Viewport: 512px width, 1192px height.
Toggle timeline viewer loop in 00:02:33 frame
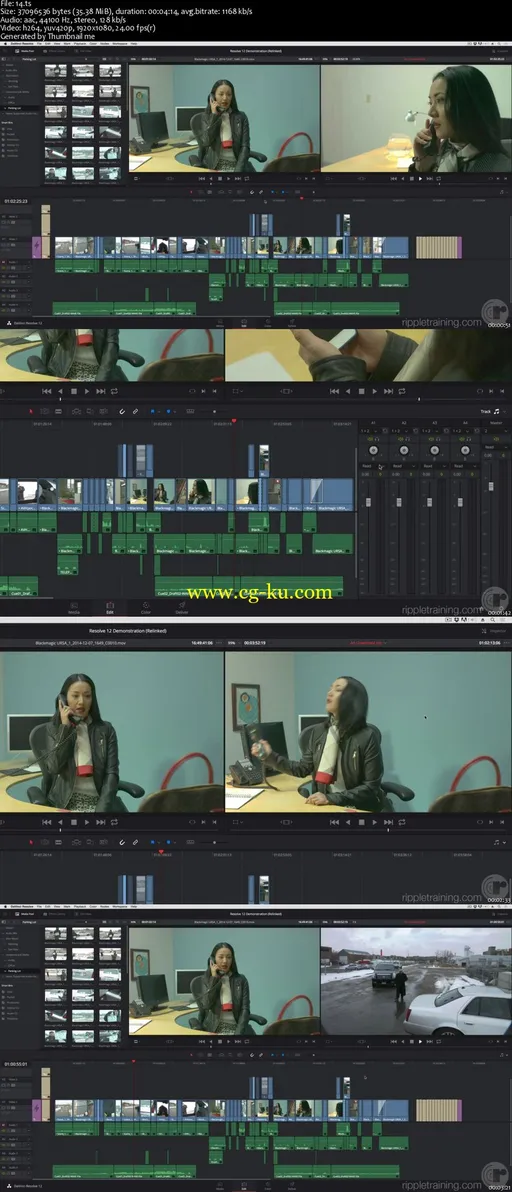pyautogui.click(x=401, y=822)
